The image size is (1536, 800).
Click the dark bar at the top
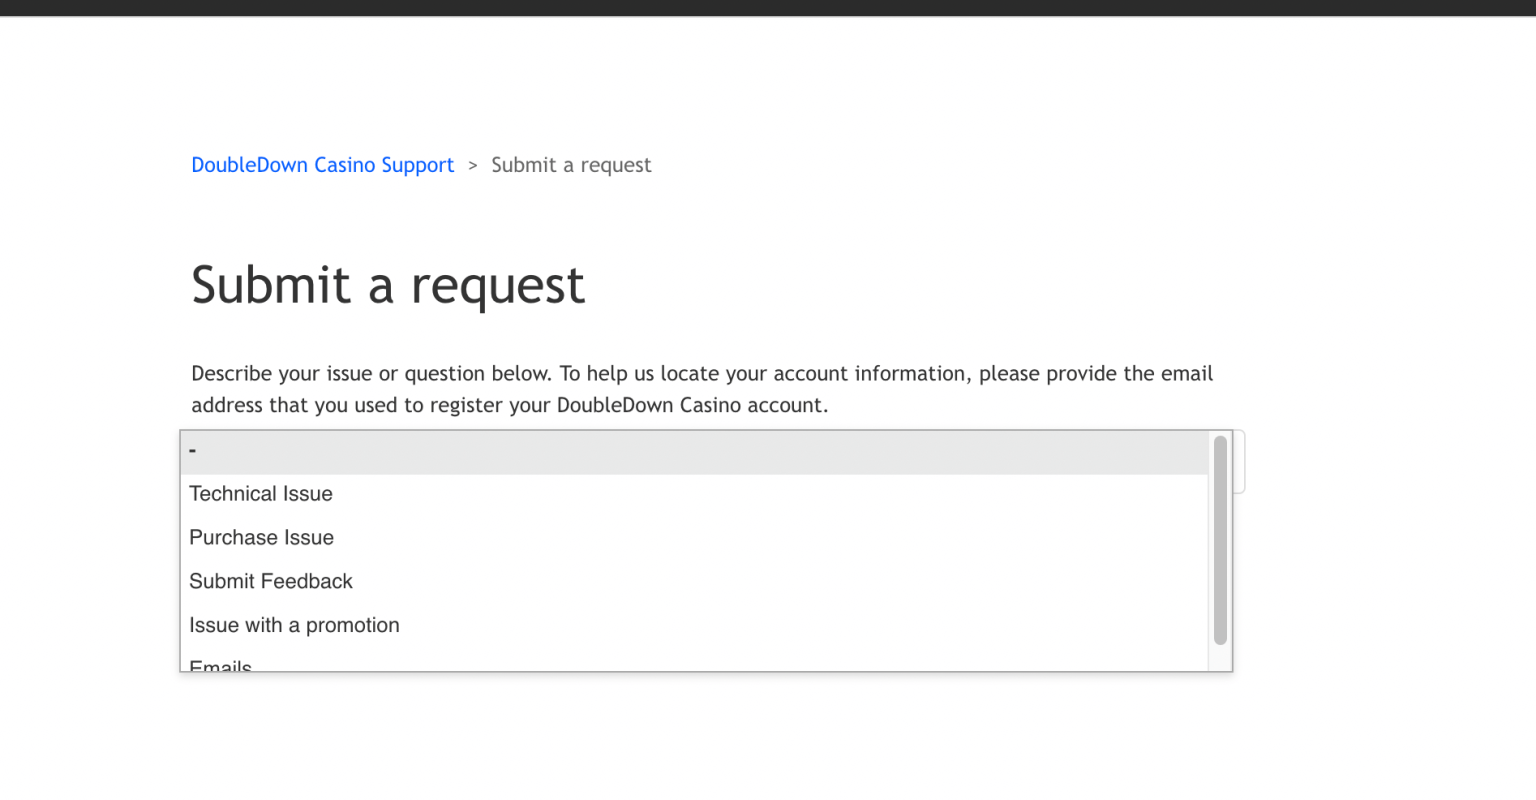pos(768,7)
